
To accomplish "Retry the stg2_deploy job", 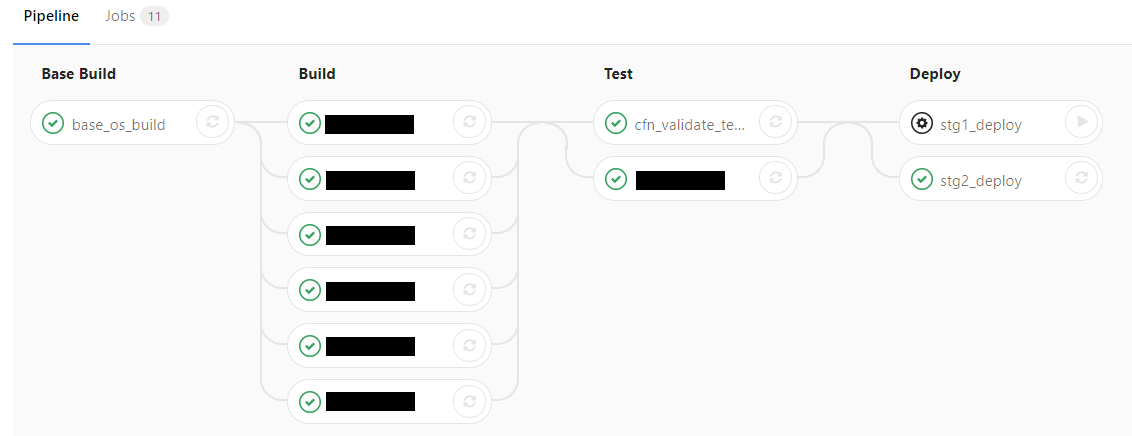I will (x=1081, y=180).
